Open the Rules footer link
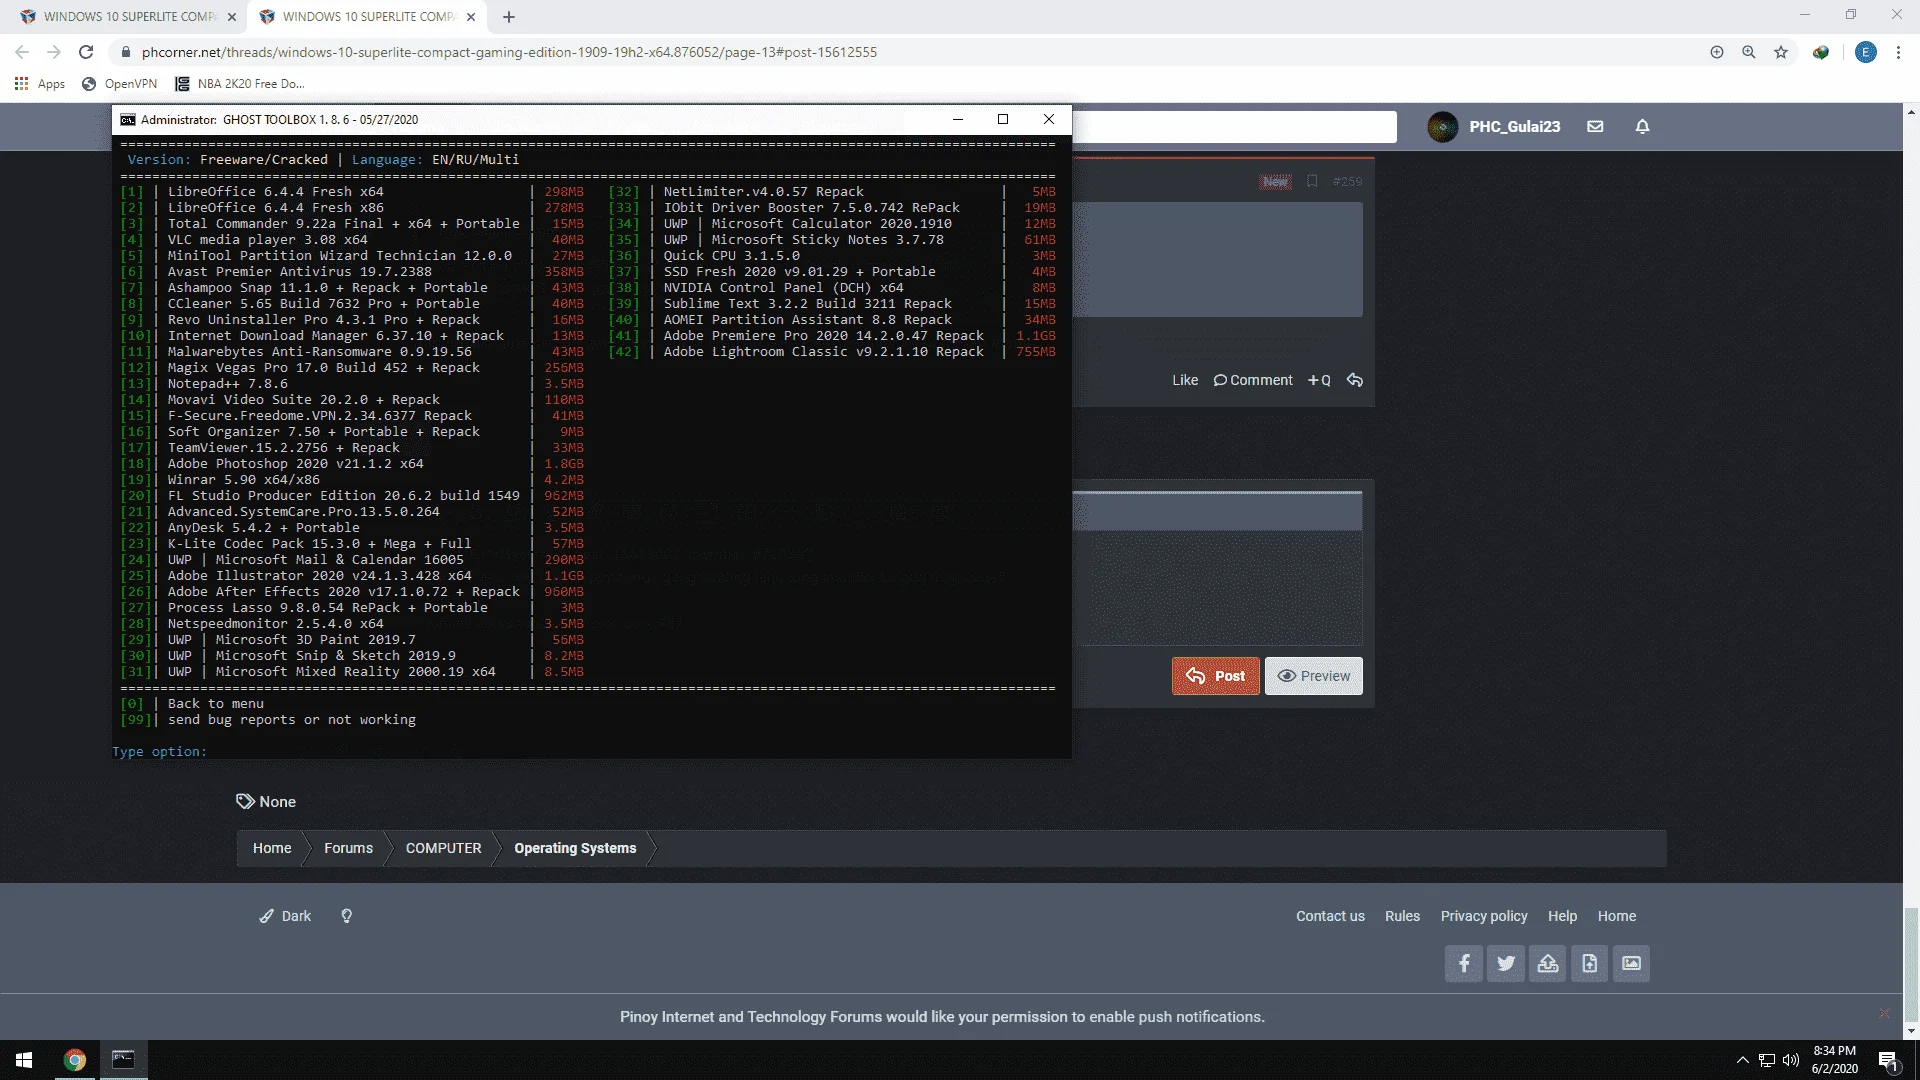 coord(1402,916)
